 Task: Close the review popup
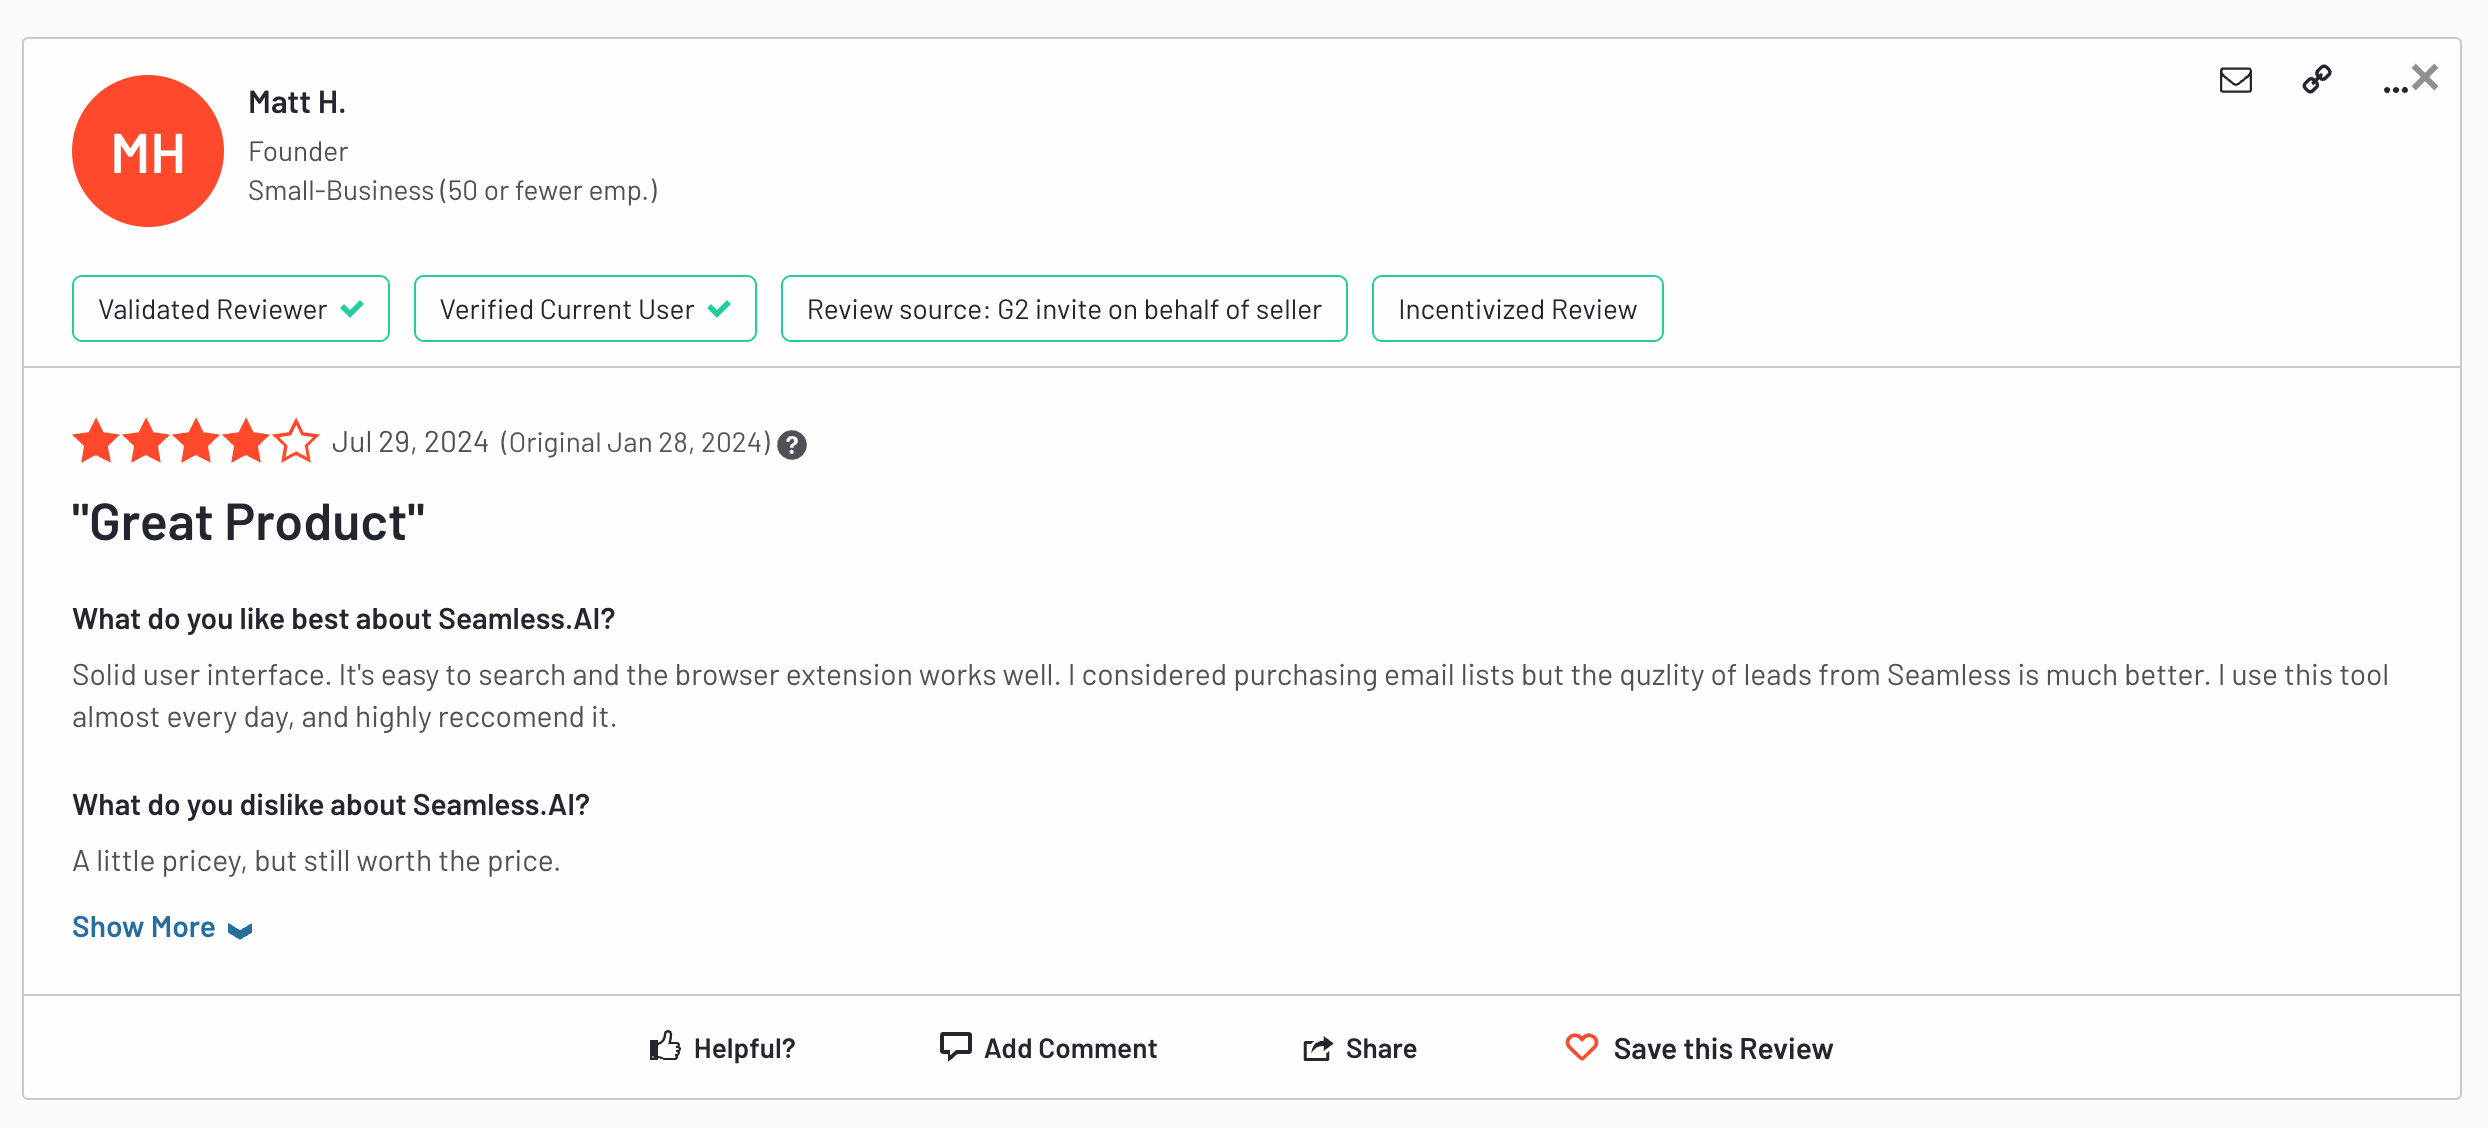pos(2425,77)
